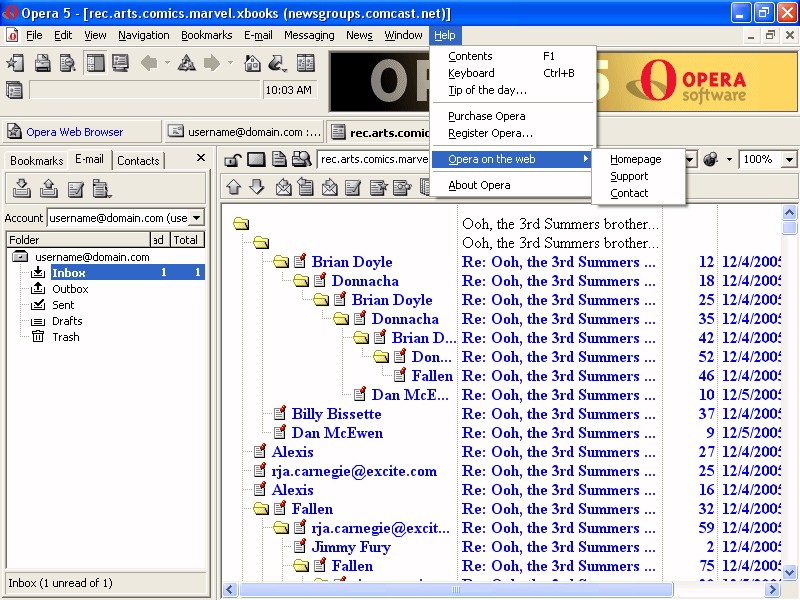800x600 pixels.
Task: Click the first envelope reply icon
Action: pyautogui.click(x=283, y=187)
